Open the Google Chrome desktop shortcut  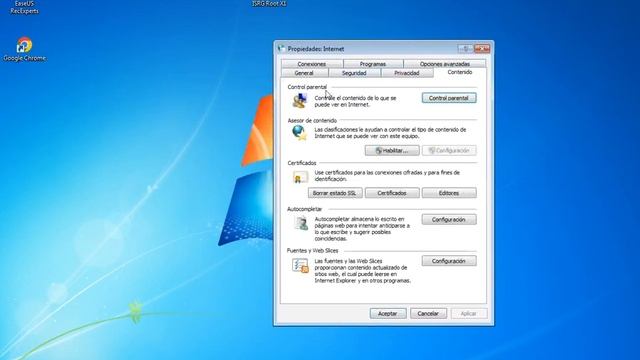click(x=24, y=49)
